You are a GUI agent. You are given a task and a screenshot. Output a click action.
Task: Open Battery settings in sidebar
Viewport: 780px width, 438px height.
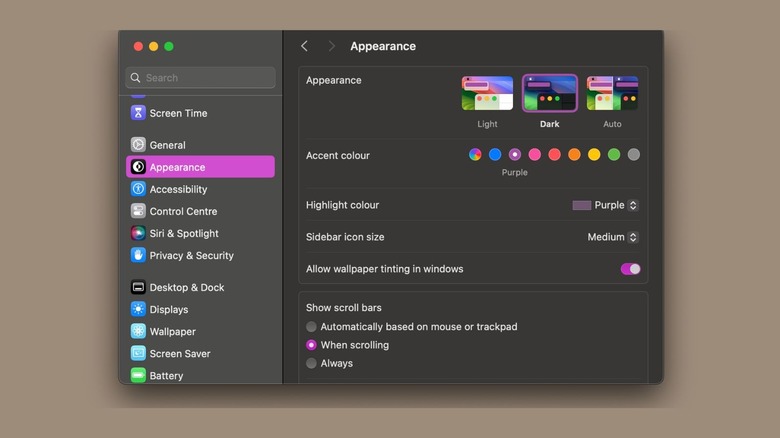coord(166,376)
